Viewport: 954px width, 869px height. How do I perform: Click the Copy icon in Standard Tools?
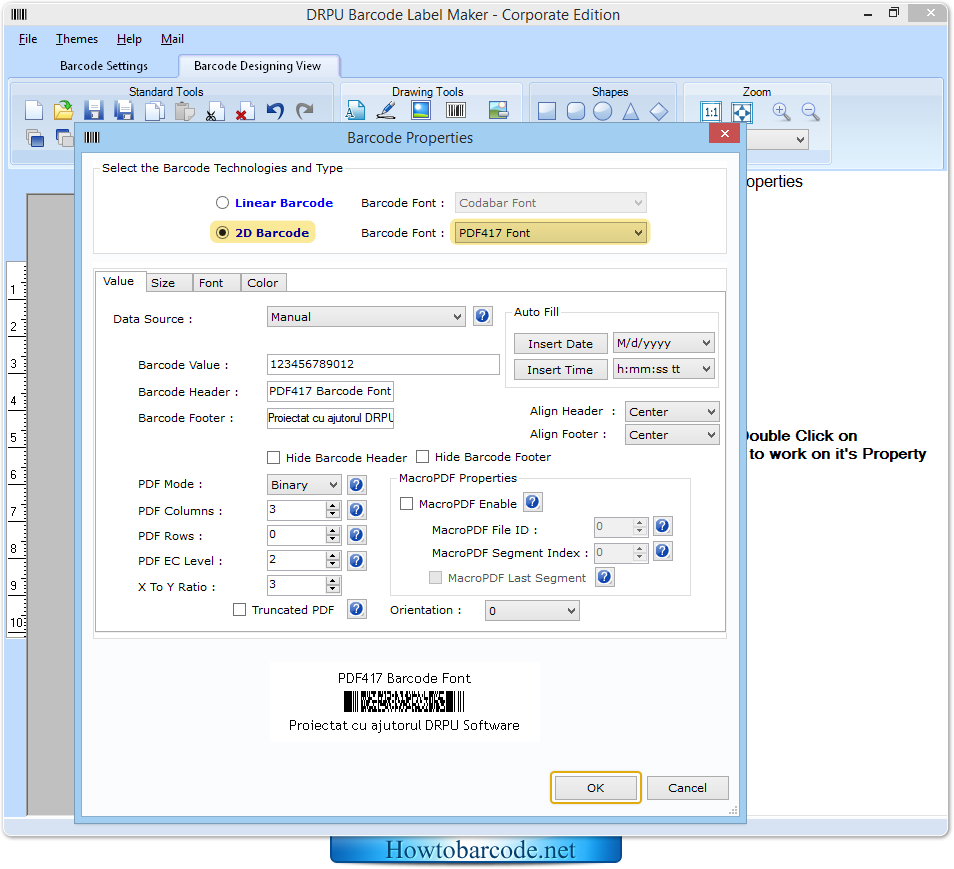click(x=155, y=111)
